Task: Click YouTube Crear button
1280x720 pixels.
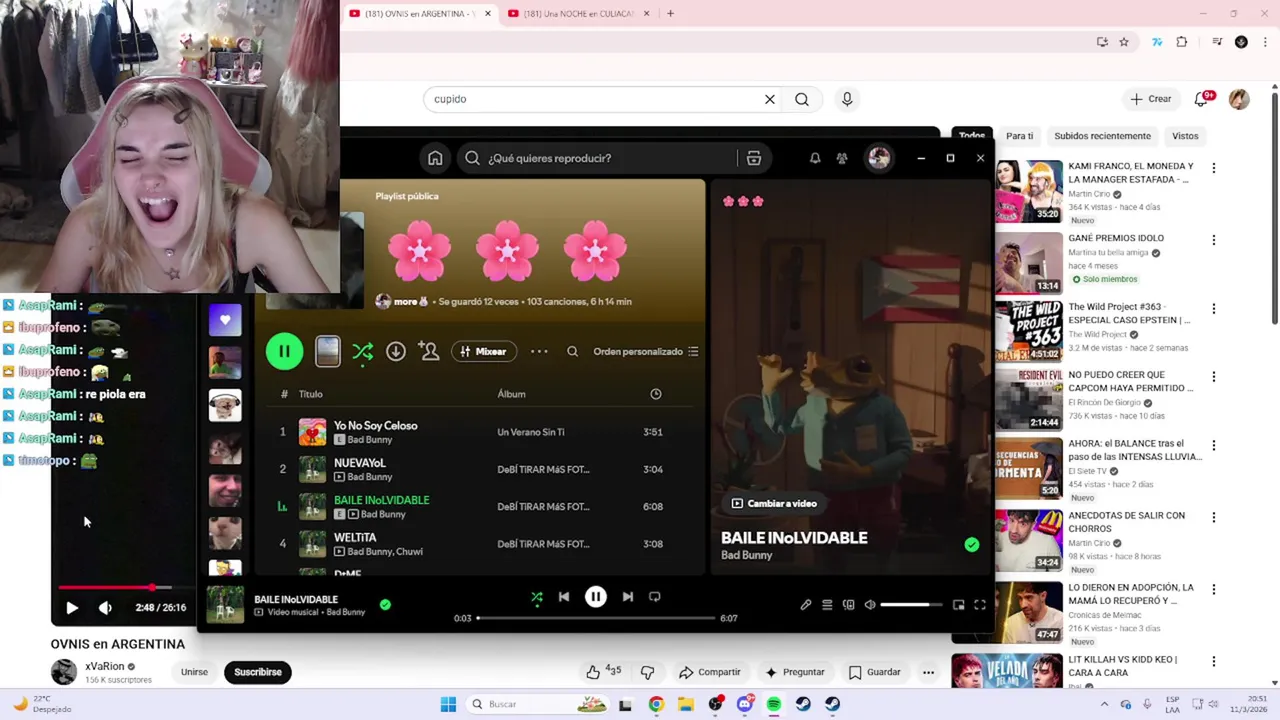Action: (1151, 99)
